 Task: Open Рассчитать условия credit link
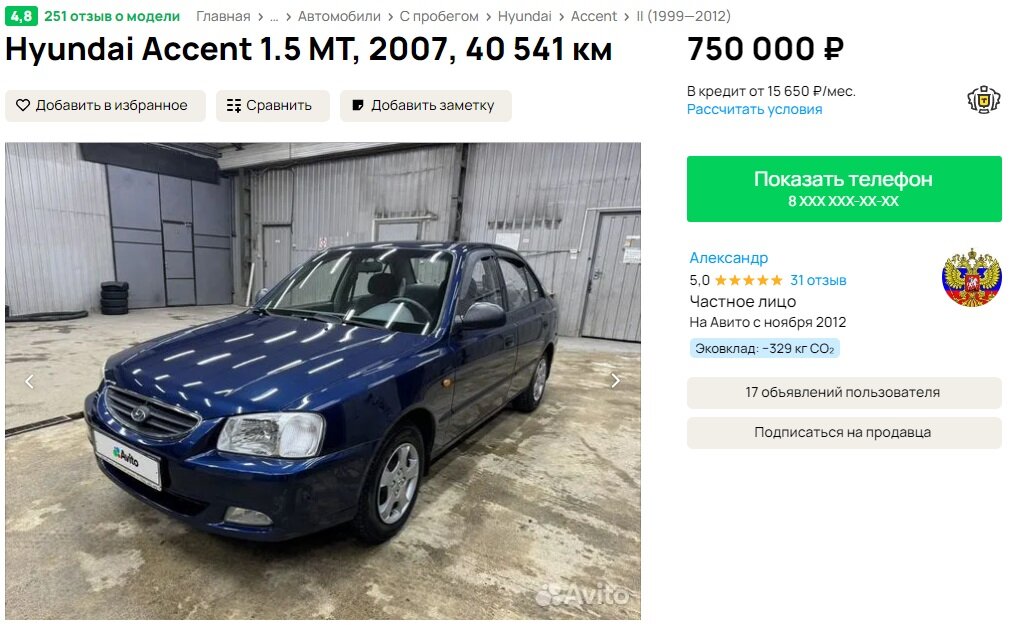tap(754, 109)
